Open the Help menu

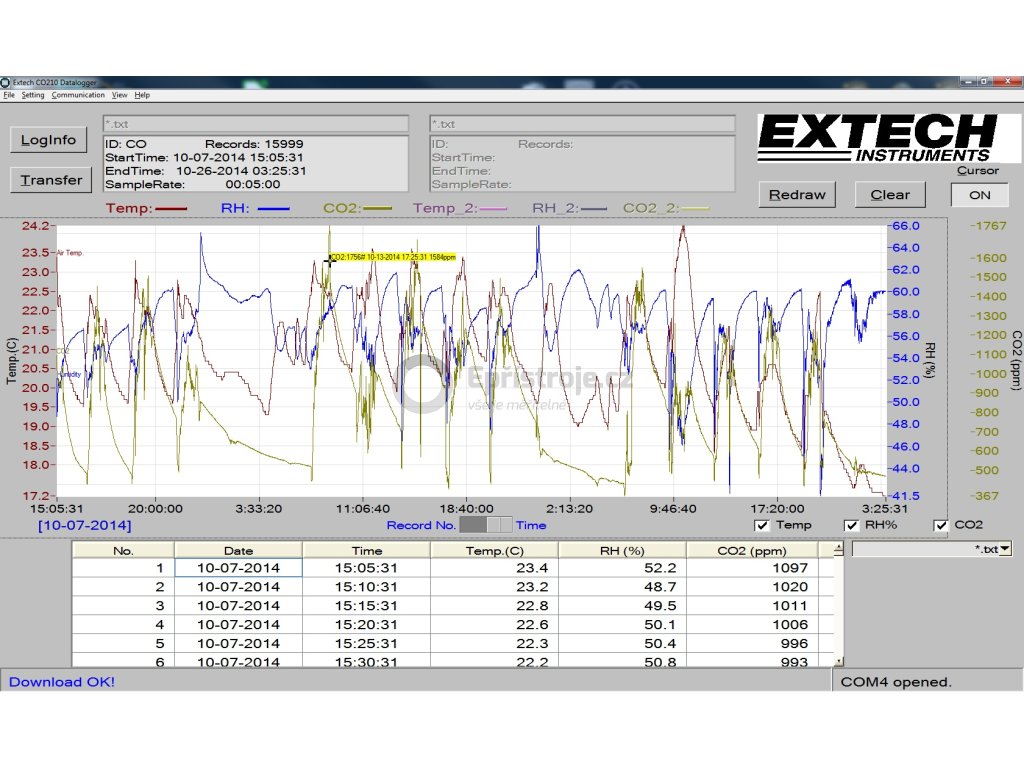(x=142, y=95)
